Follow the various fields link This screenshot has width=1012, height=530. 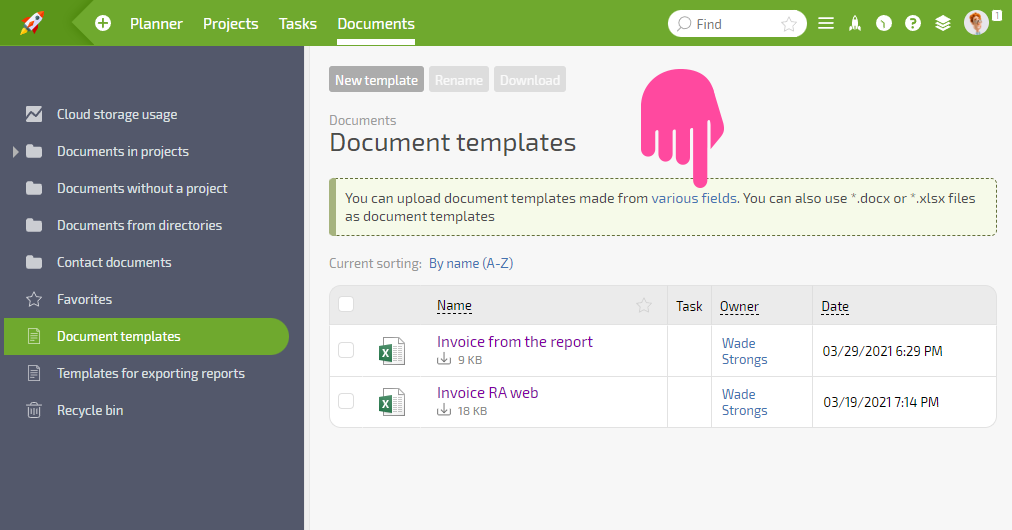pyautogui.click(x=694, y=198)
